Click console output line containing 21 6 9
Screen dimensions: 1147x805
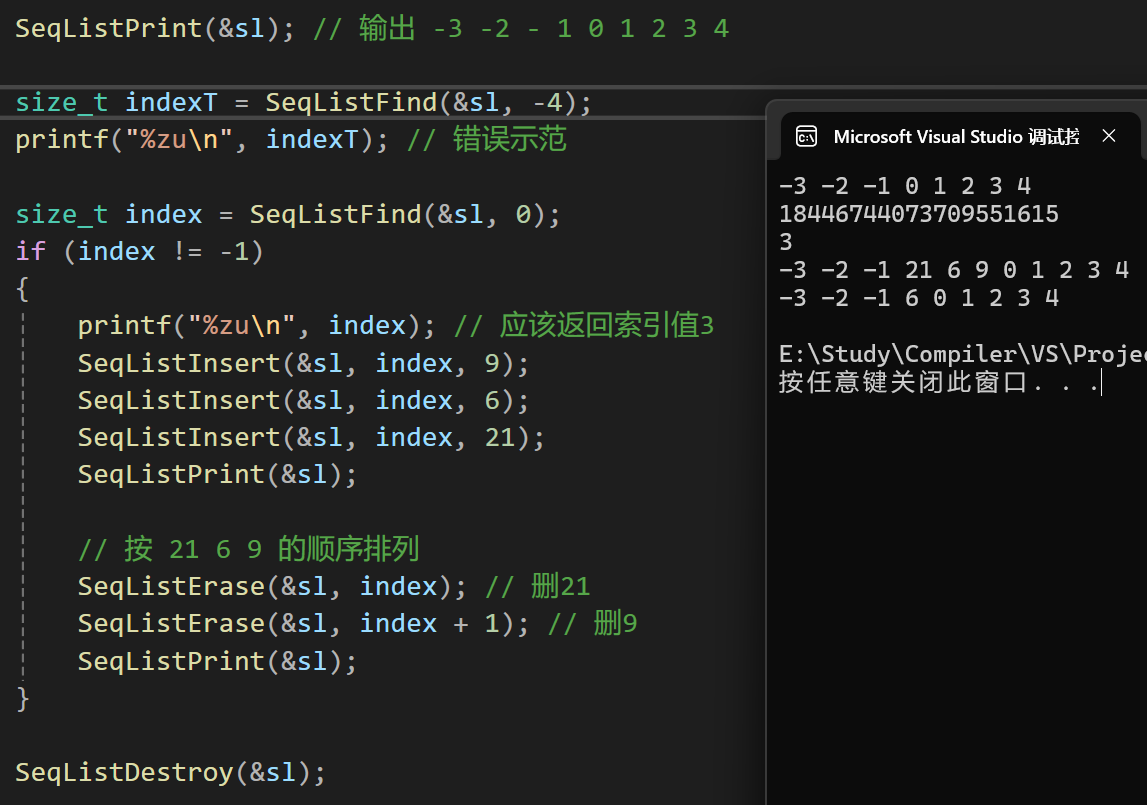tap(953, 270)
